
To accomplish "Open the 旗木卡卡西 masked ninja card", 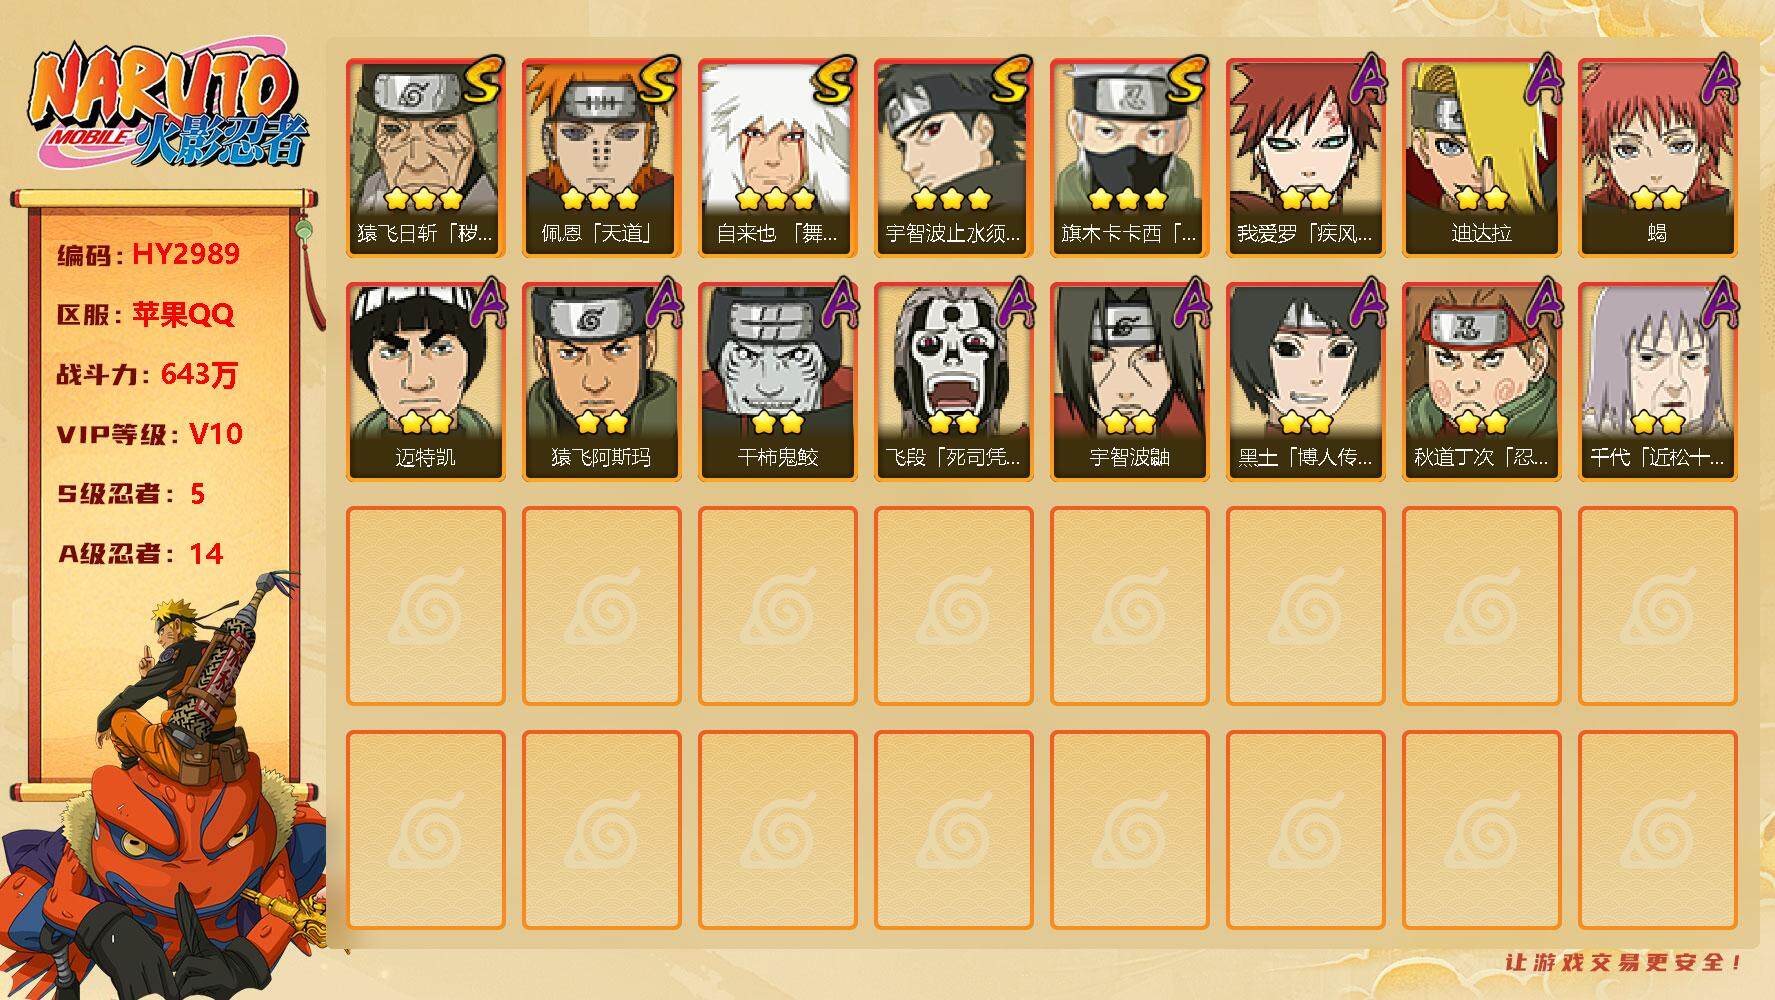I will (1129, 157).
